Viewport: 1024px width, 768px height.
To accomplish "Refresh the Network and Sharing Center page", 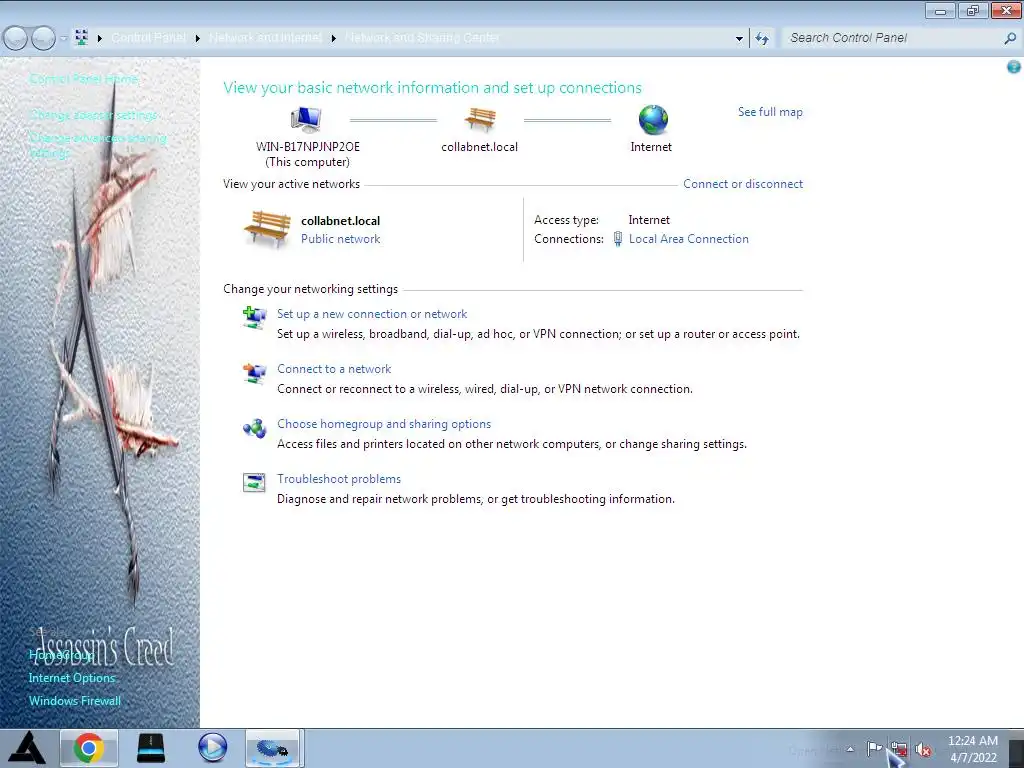I will click(x=762, y=39).
